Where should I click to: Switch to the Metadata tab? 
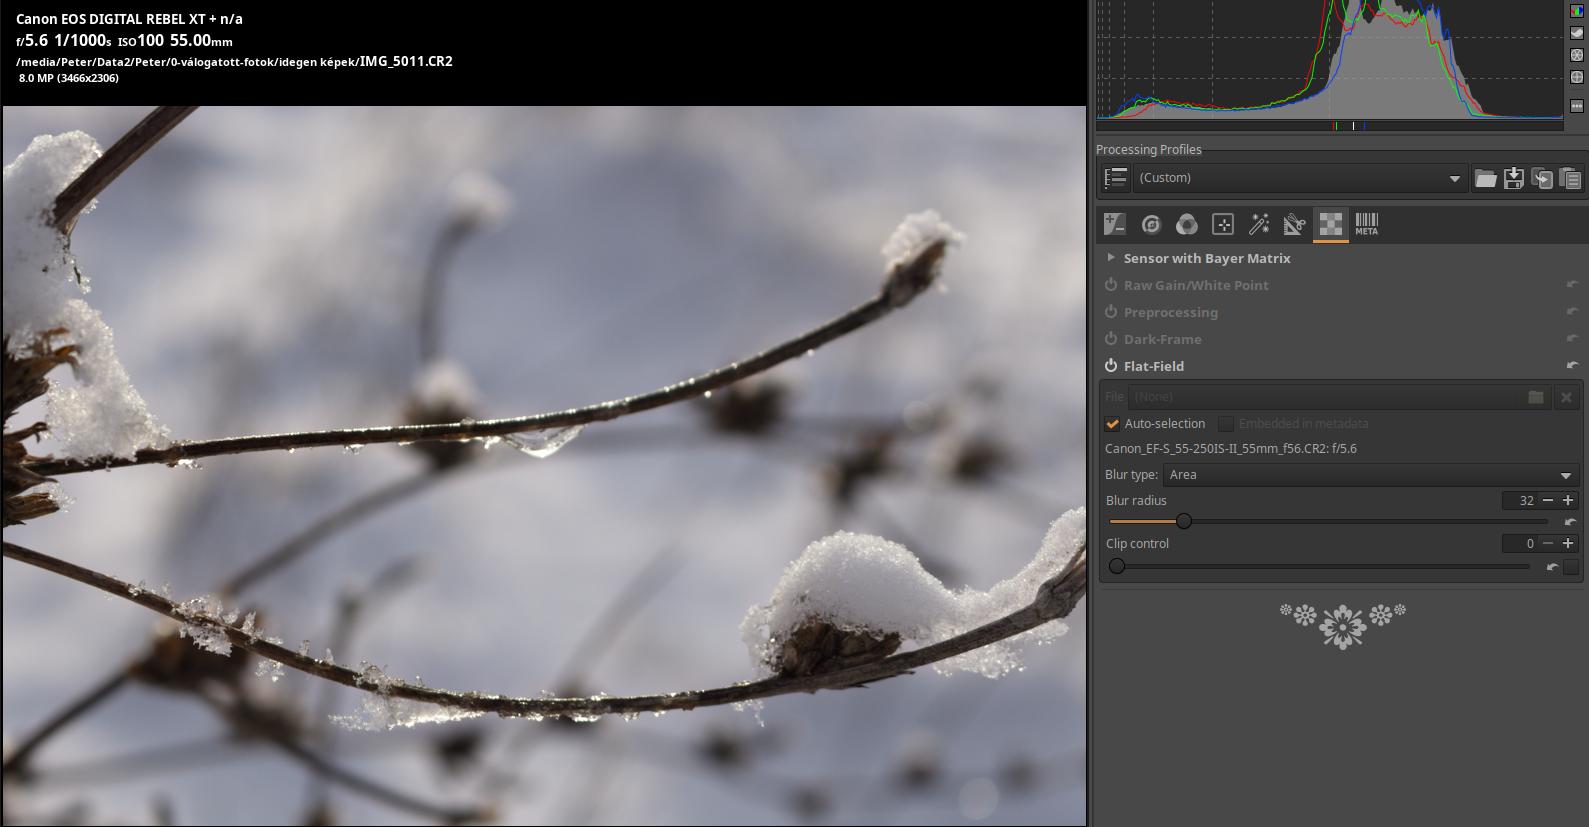1366,225
